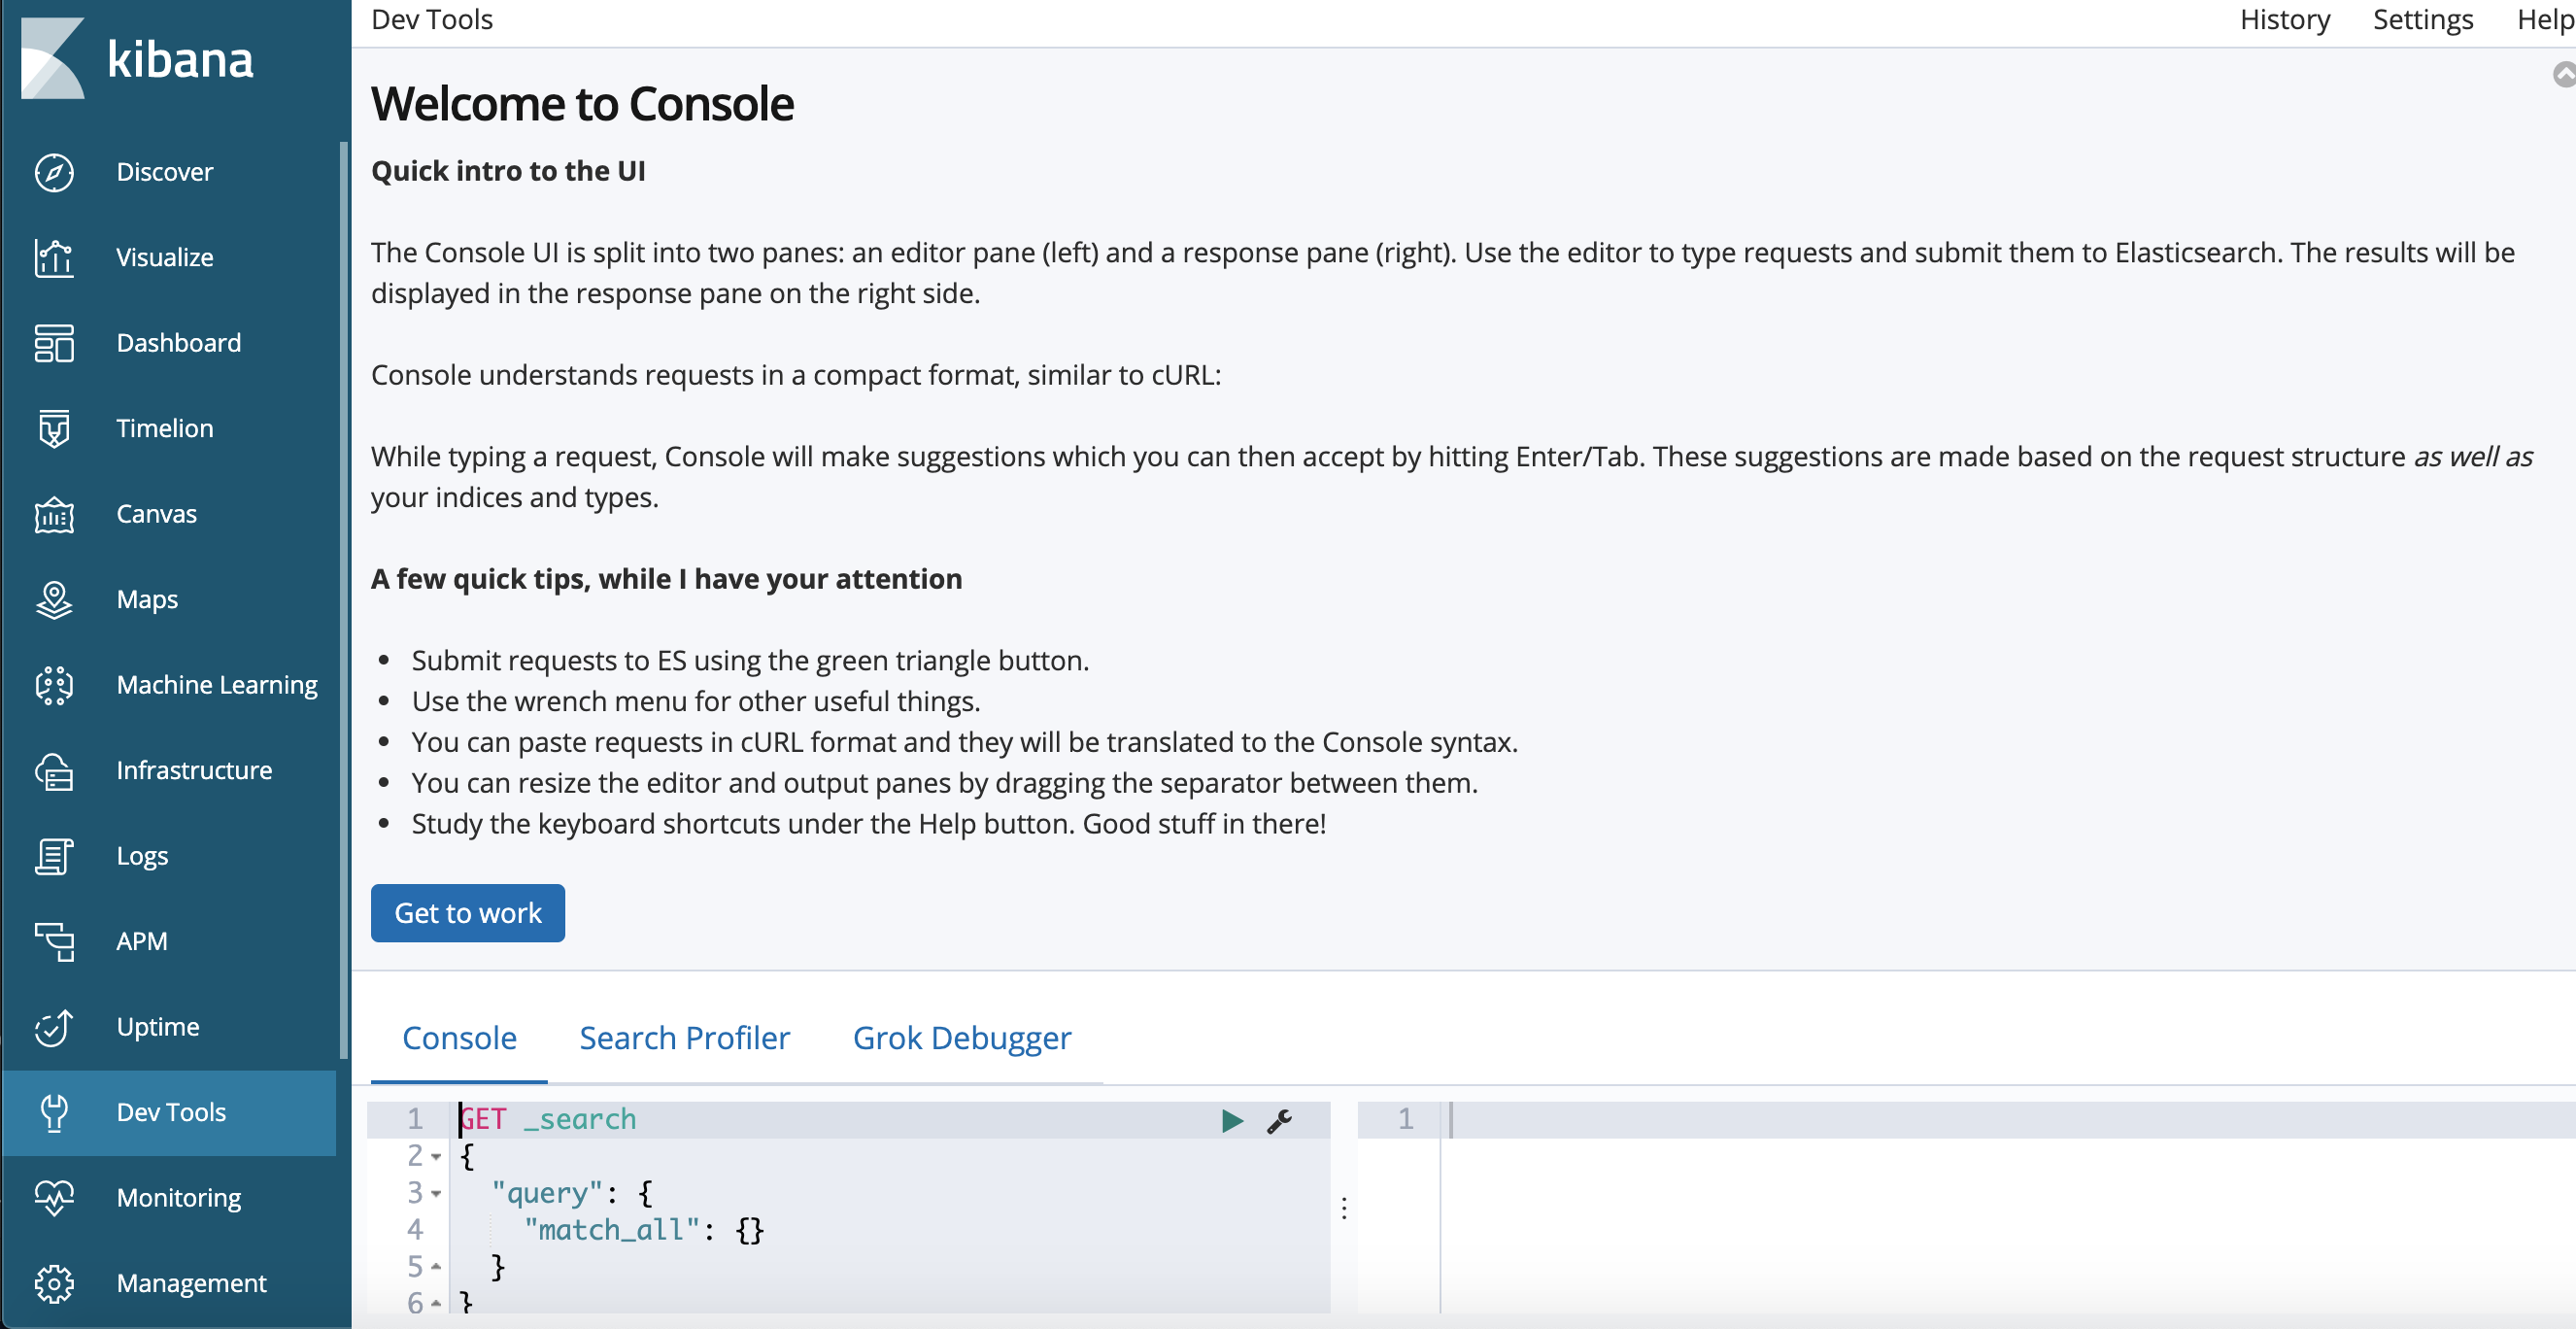The image size is (2576, 1329).
Task: Collapse the query block on line 3
Action: [x=437, y=1194]
